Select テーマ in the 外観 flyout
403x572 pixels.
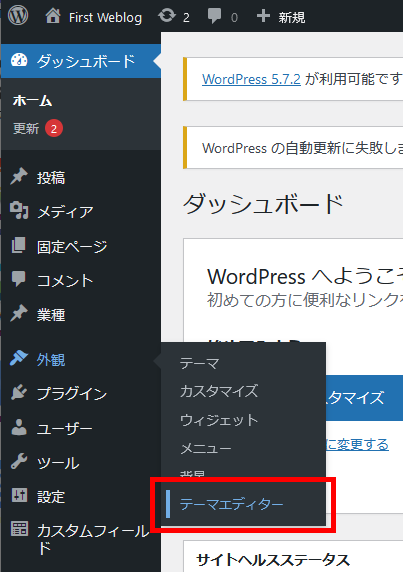click(x=199, y=363)
